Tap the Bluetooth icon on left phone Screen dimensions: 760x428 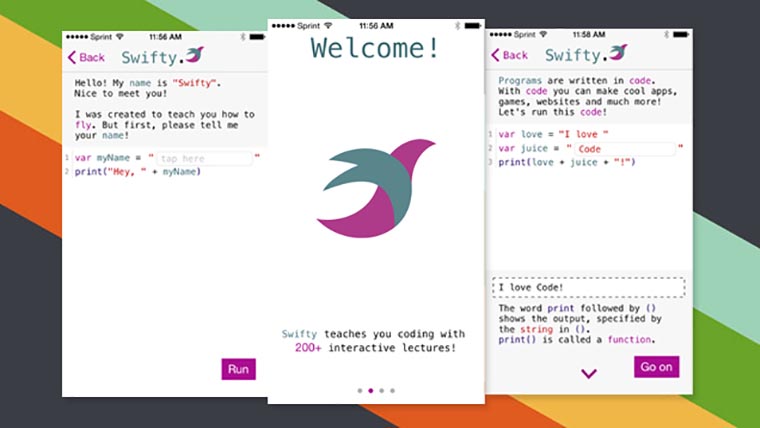click(242, 37)
